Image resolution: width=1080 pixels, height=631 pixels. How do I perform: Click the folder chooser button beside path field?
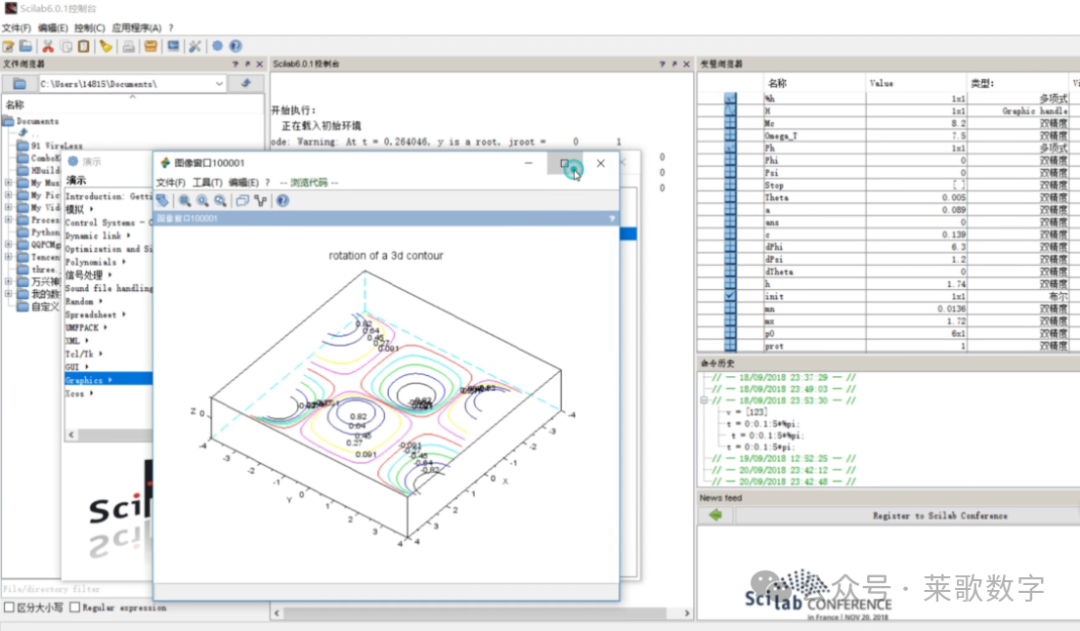pos(19,84)
